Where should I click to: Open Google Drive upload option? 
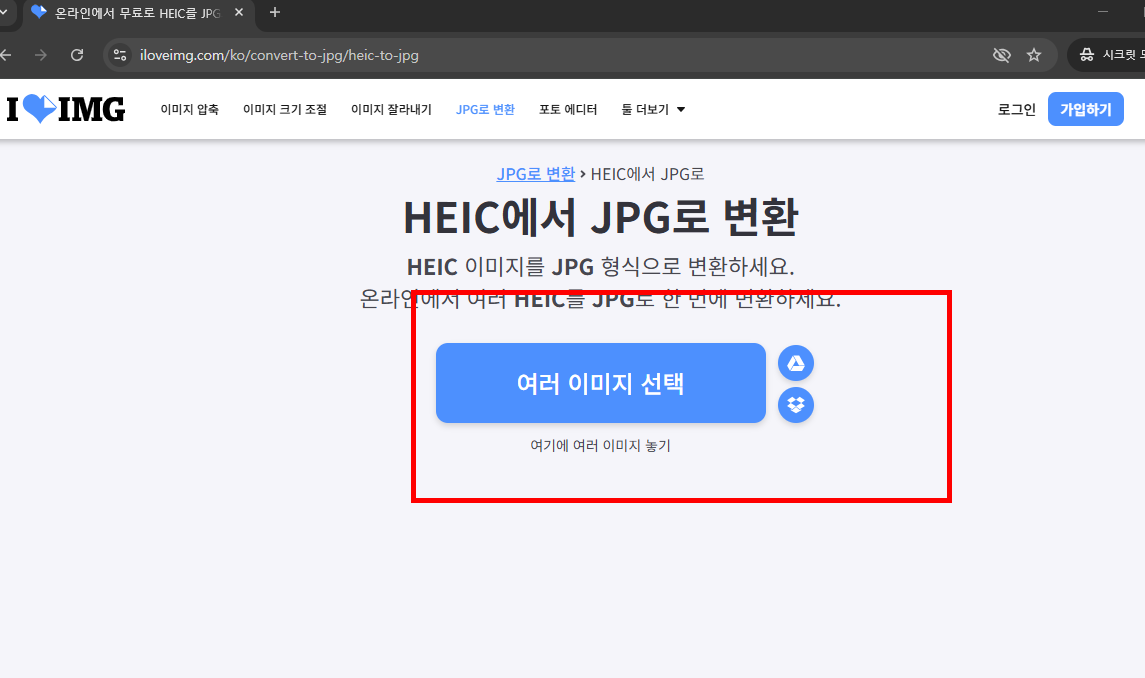click(x=795, y=363)
